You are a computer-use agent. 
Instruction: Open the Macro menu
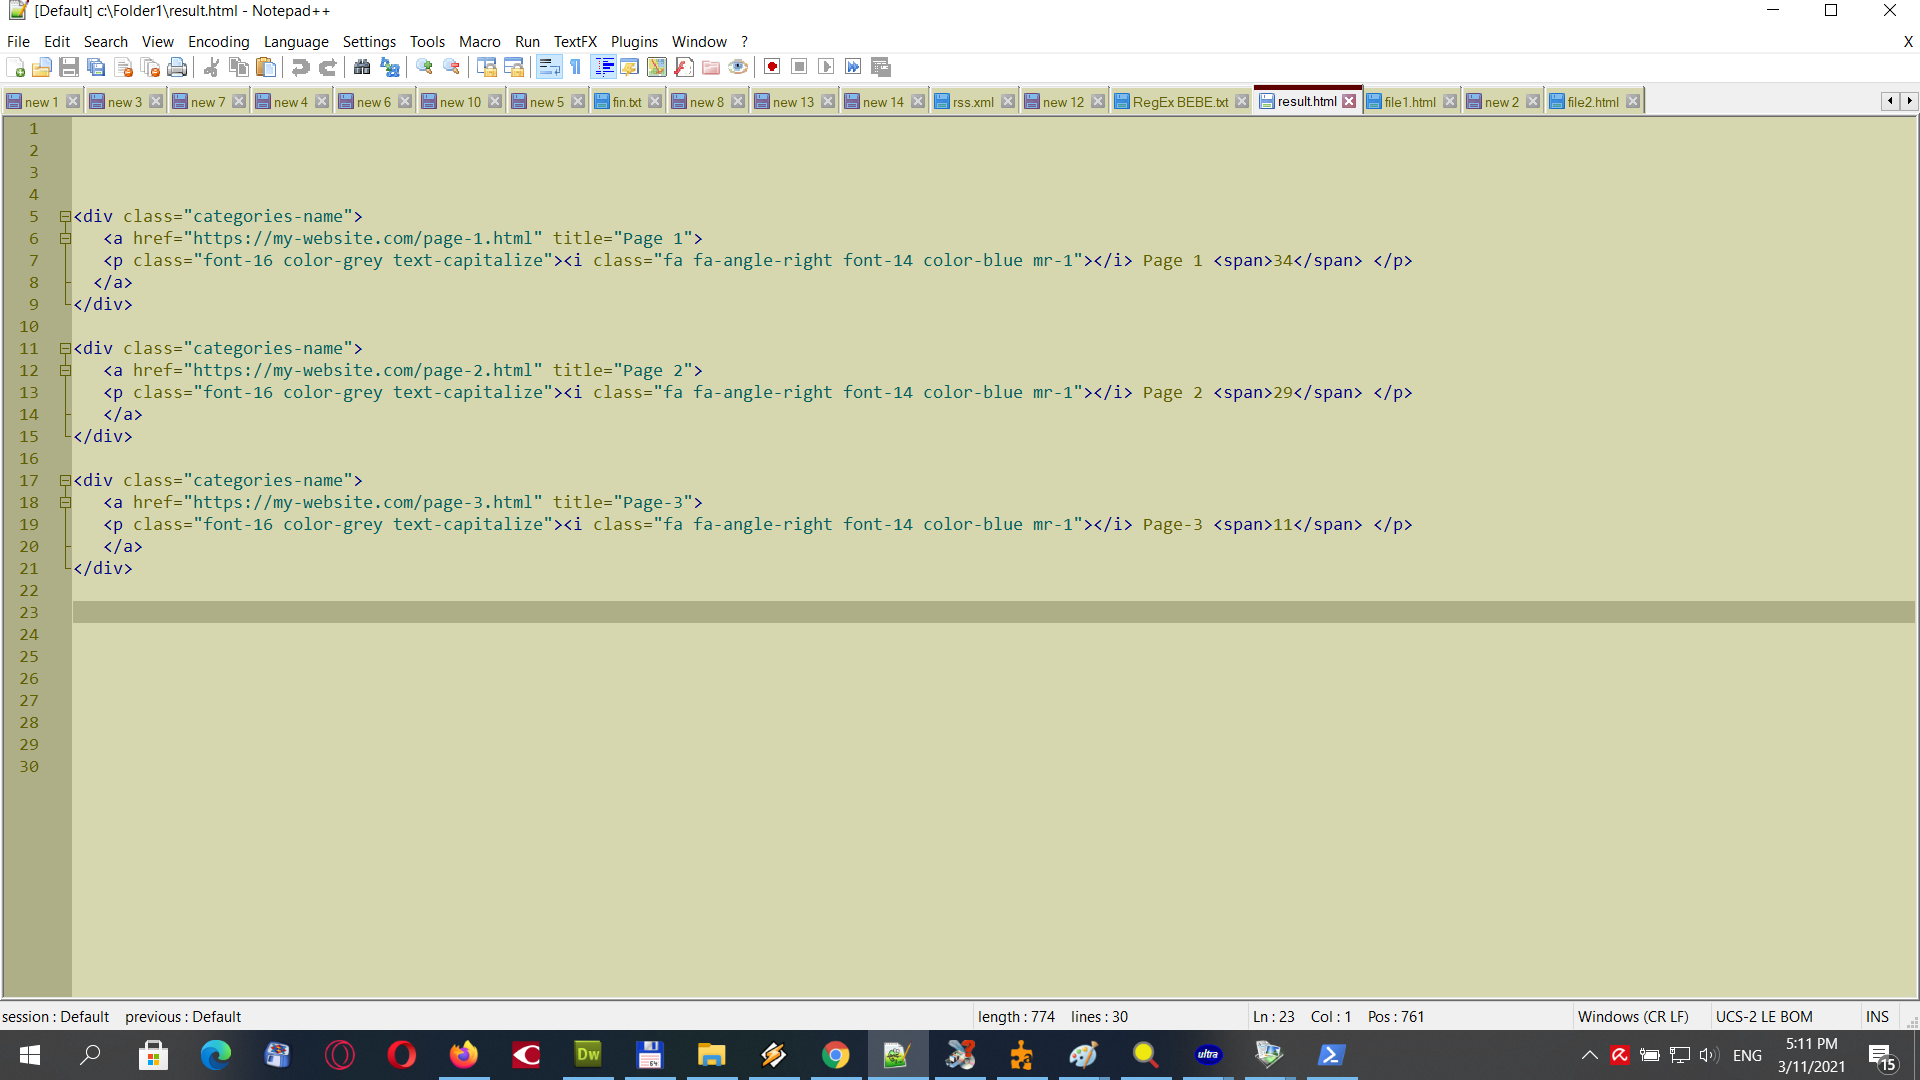pyautogui.click(x=479, y=41)
